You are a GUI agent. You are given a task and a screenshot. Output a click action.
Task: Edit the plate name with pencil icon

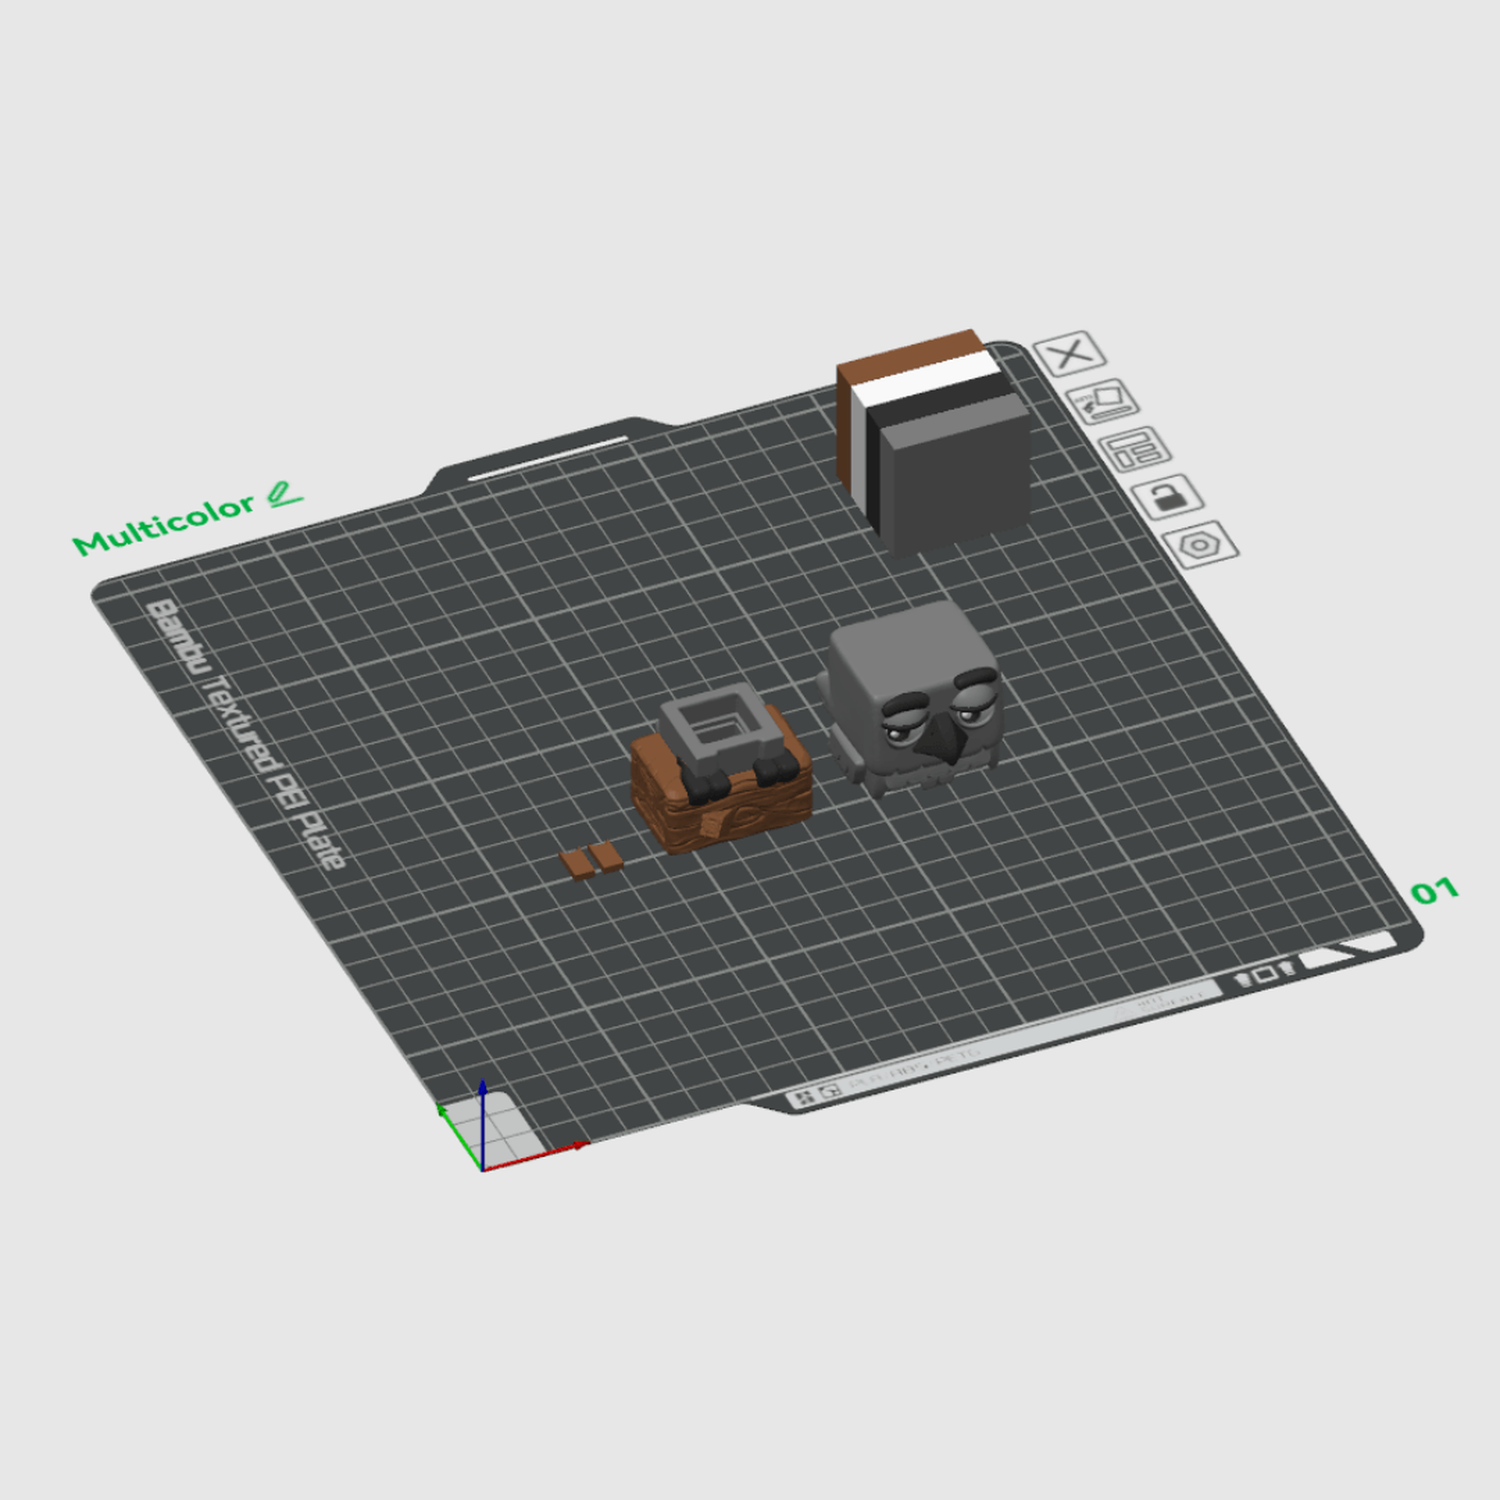(284, 494)
